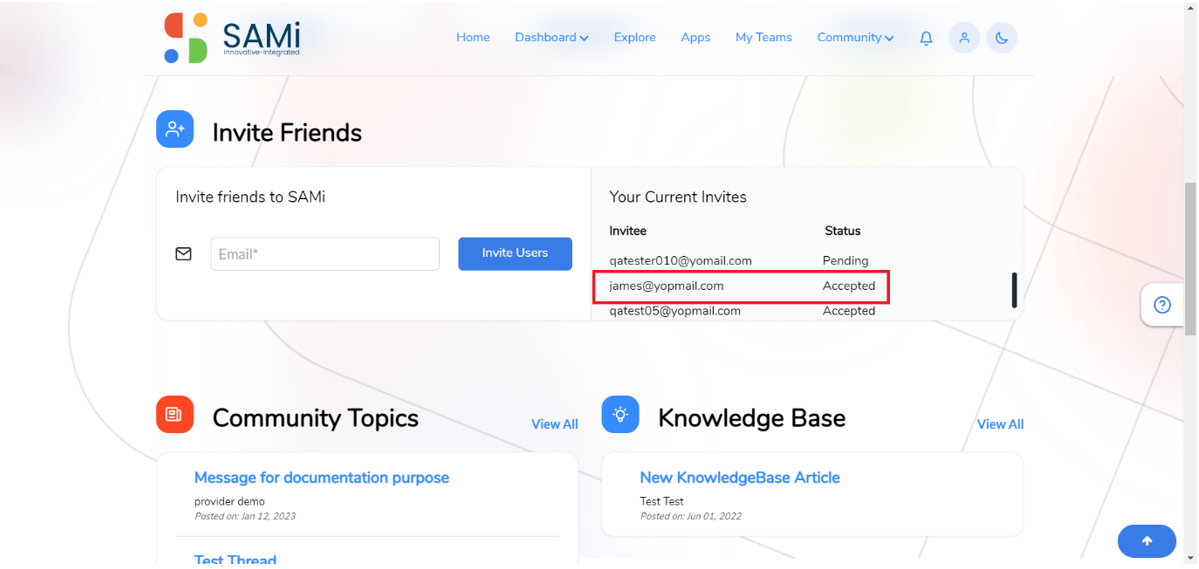Focus the Email input field
The image size is (1199, 569).
click(x=325, y=254)
